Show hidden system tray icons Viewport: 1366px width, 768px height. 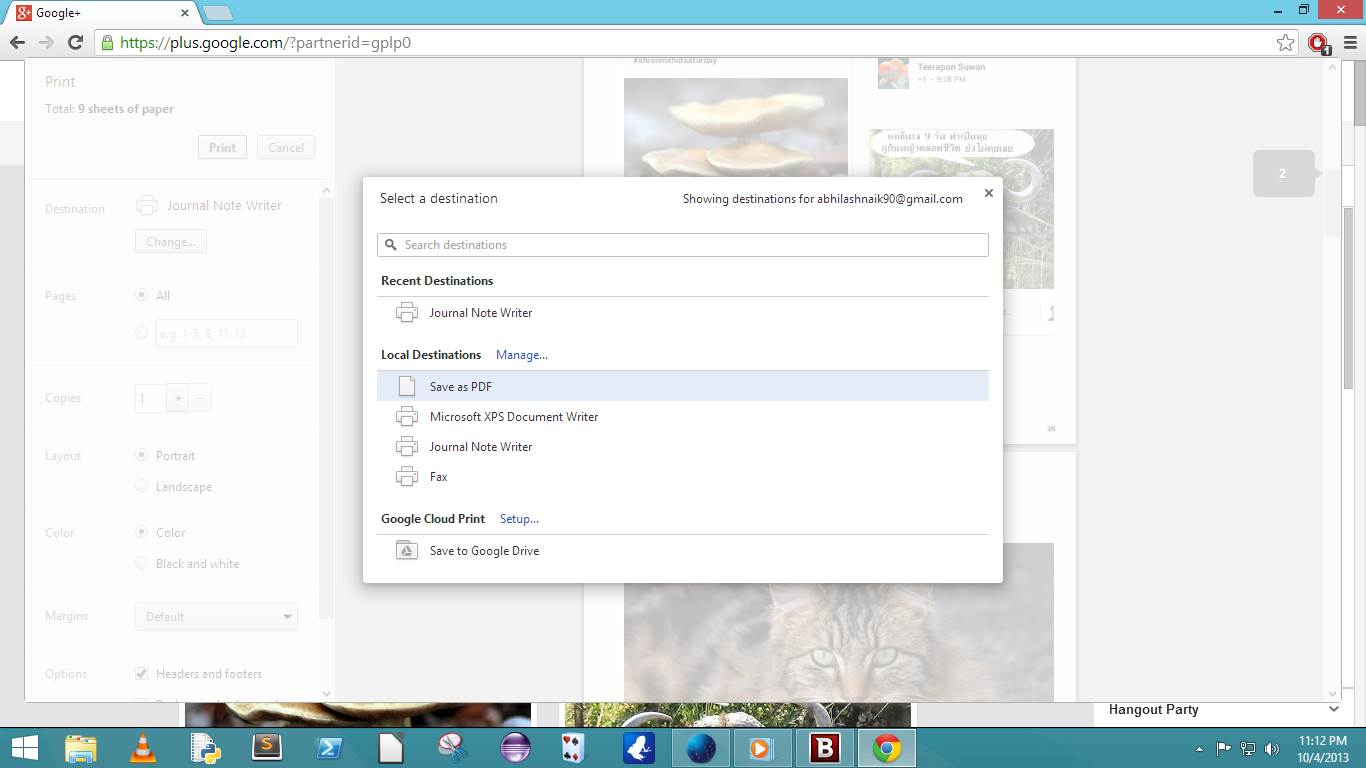tap(1200, 748)
